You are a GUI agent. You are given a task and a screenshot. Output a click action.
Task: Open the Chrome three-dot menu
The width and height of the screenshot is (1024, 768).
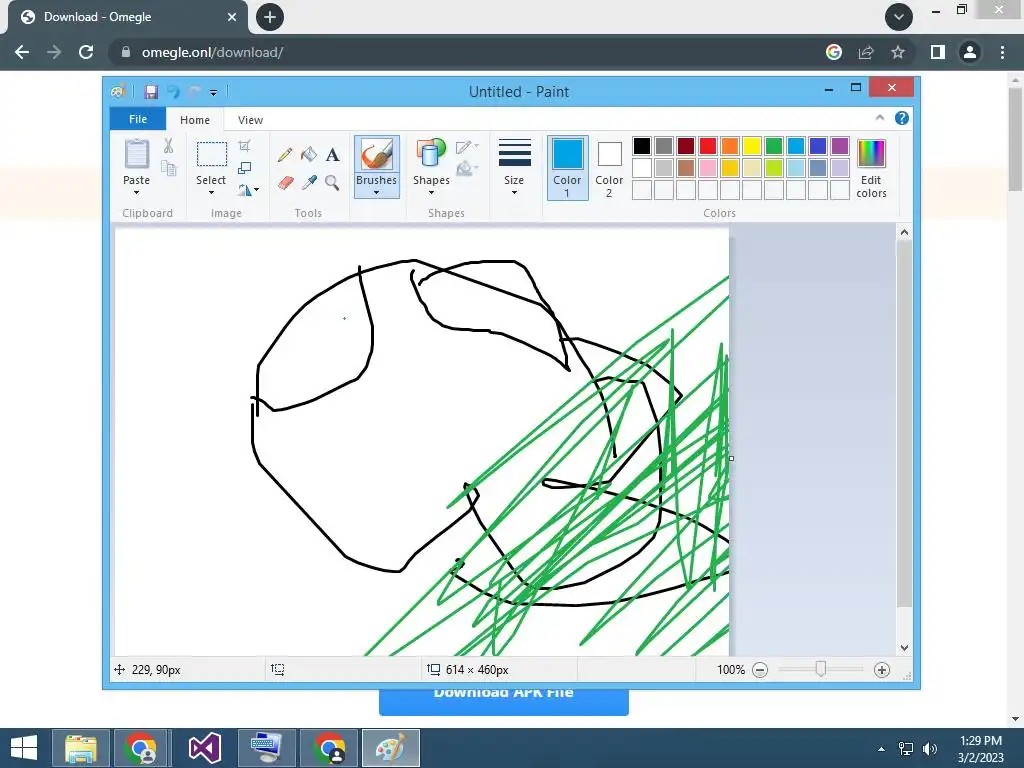(x=1002, y=52)
